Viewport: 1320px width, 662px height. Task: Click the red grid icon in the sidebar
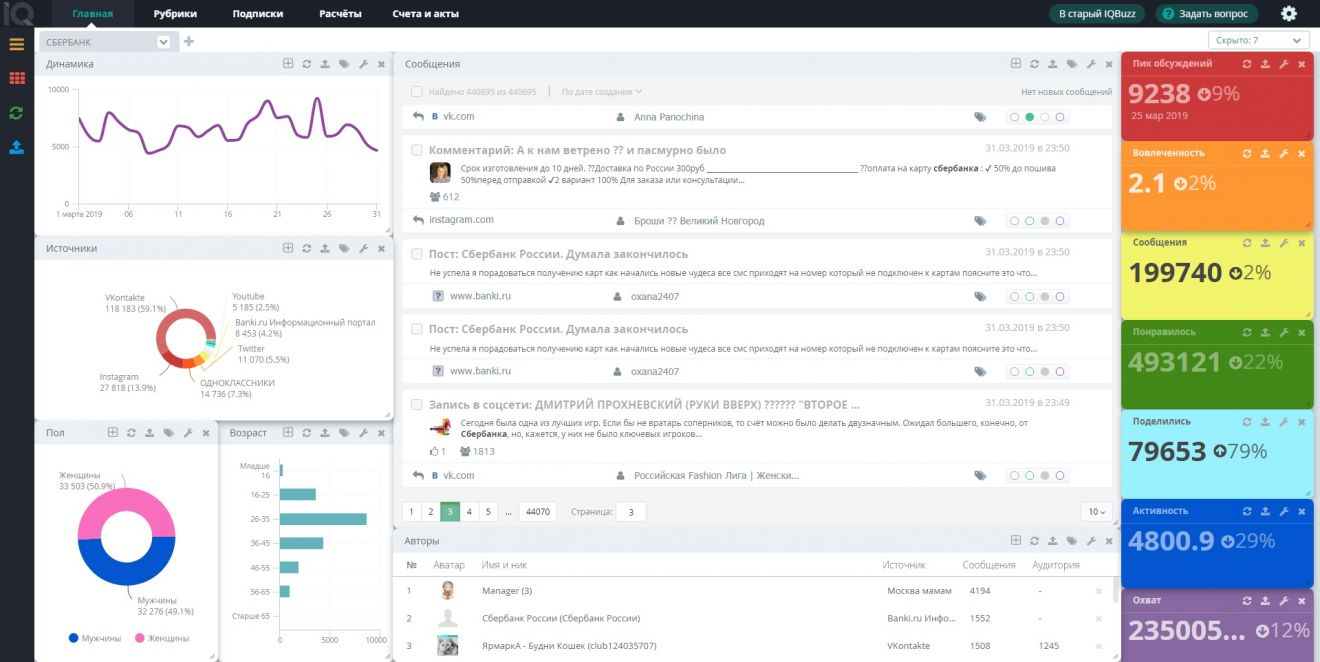click(16, 78)
